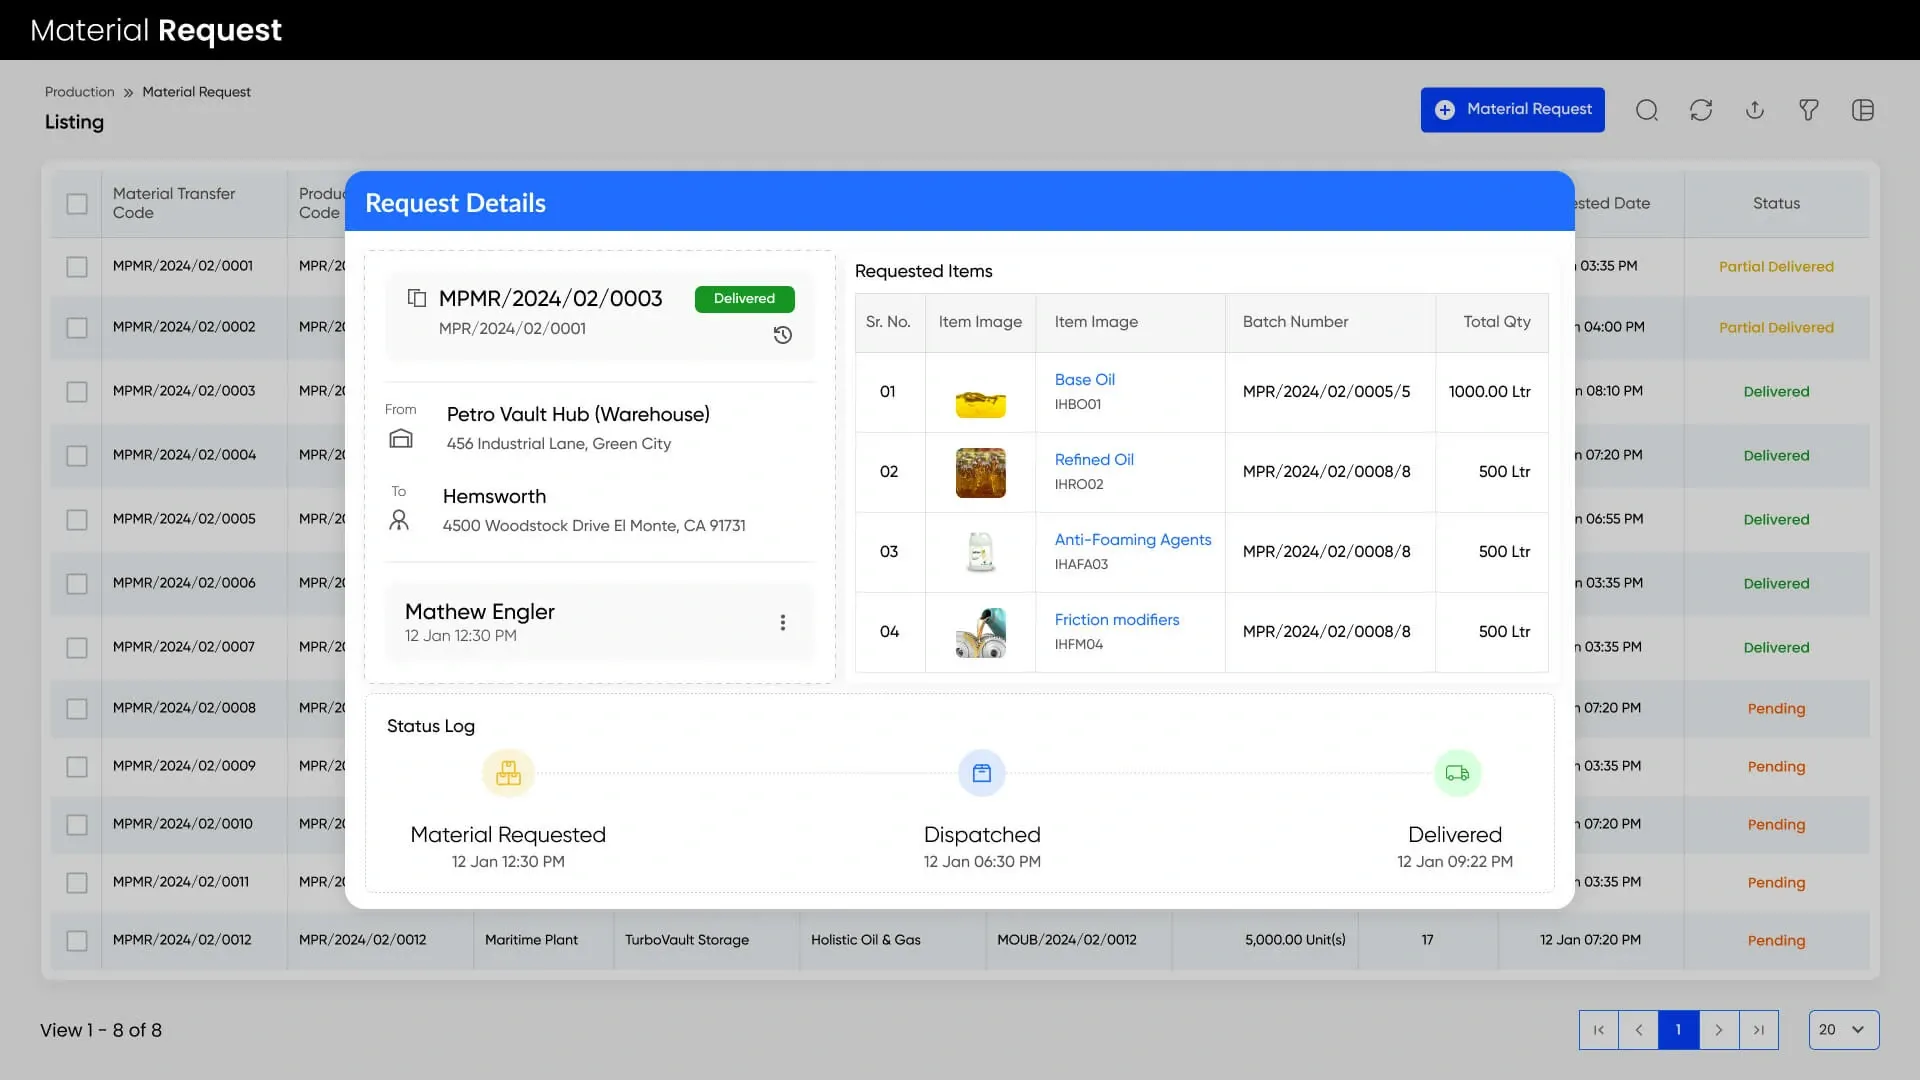Click the search icon in toolbar
The height and width of the screenshot is (1080, 1920).
pyautogui.click(x=1646, y=110)
